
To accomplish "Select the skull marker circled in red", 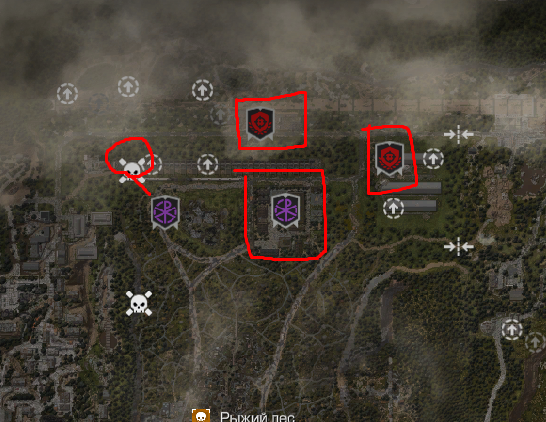I will tap(131, 170).
